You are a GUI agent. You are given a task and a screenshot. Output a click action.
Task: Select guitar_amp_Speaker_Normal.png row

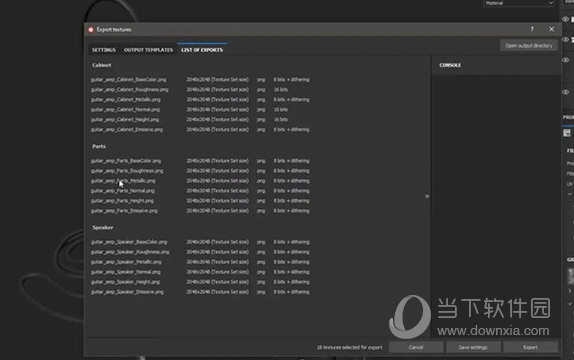[200, 272]
